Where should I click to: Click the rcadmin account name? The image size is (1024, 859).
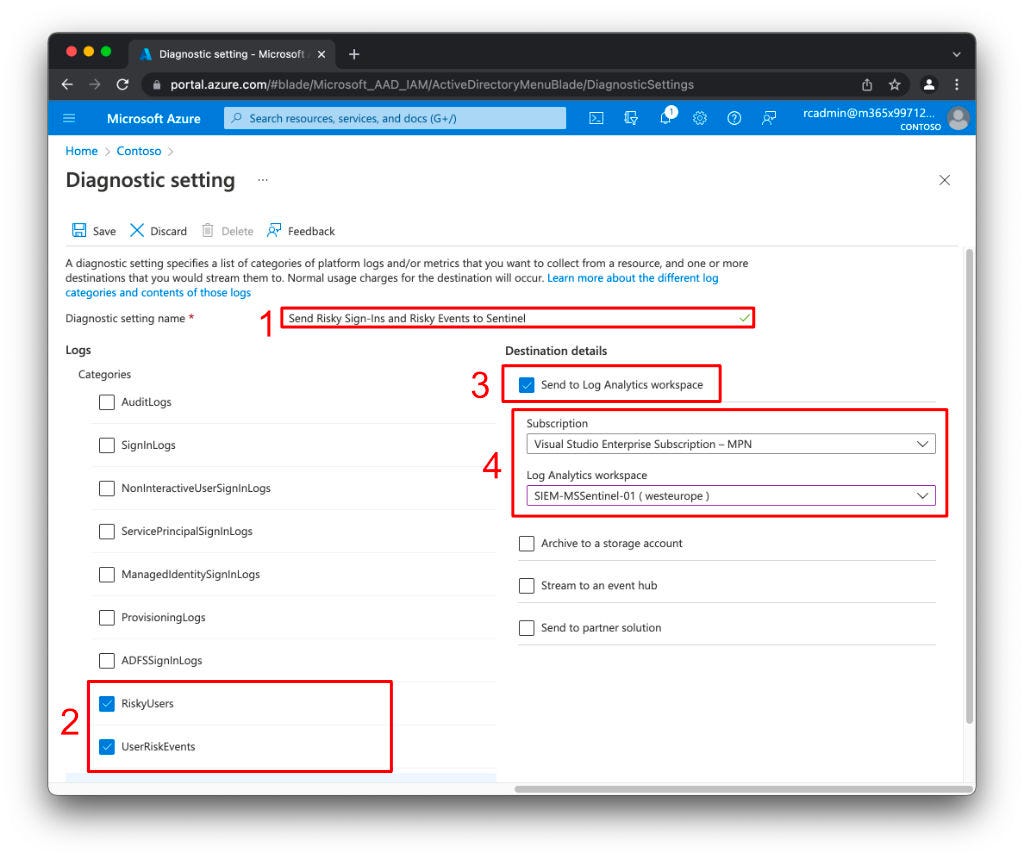[869, 113]
